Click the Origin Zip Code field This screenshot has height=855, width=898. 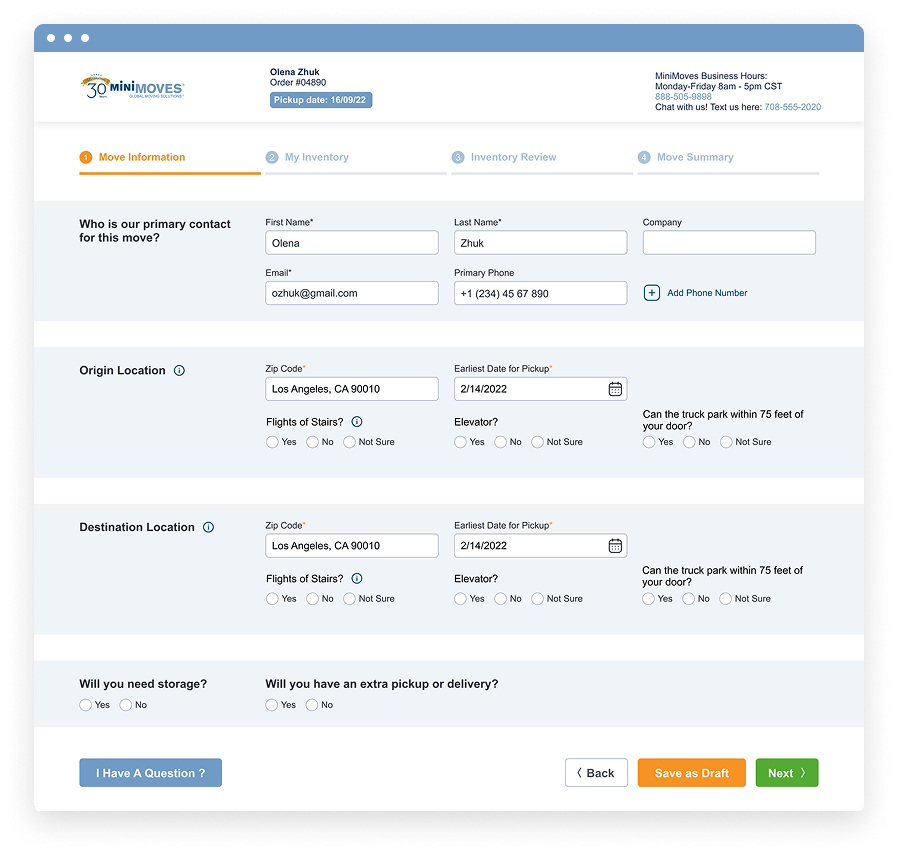pyautogui.click(x=352, y=389)
